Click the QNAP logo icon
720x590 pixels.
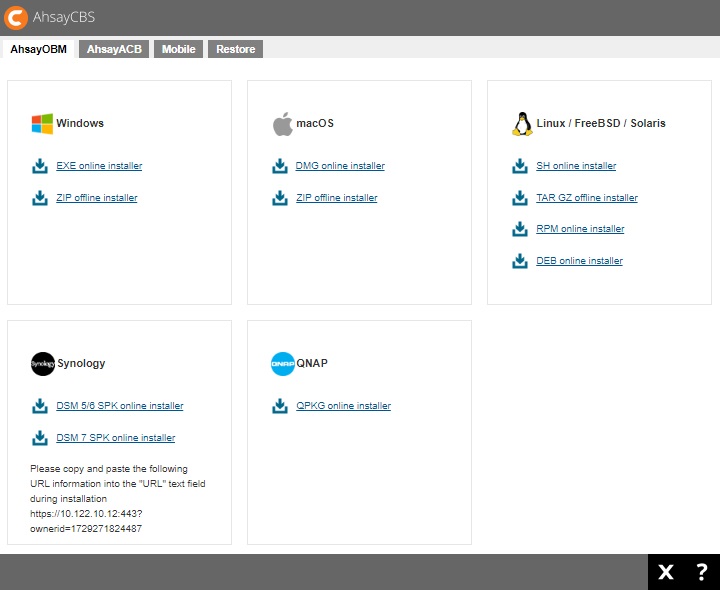coord(282,364)
